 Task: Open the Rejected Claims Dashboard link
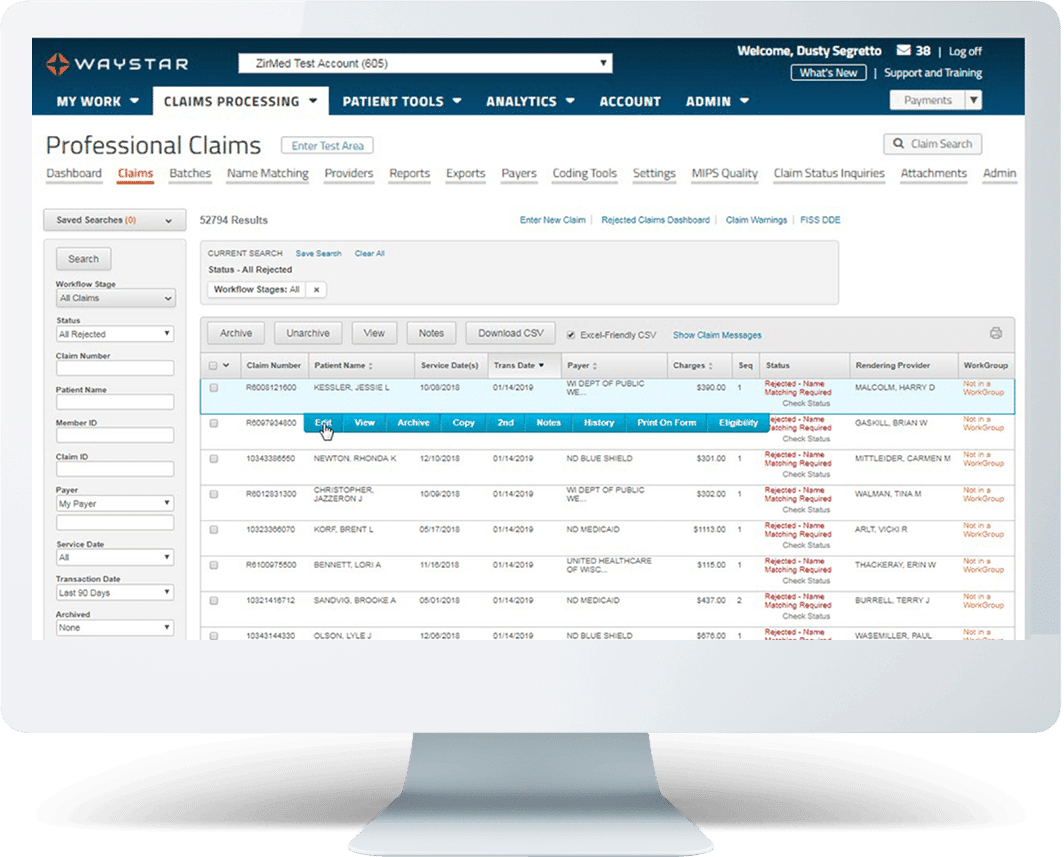coord(655,219)
